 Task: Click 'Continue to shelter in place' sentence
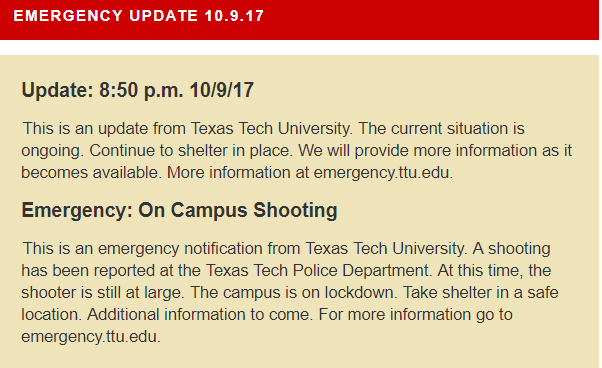point(191,151)
